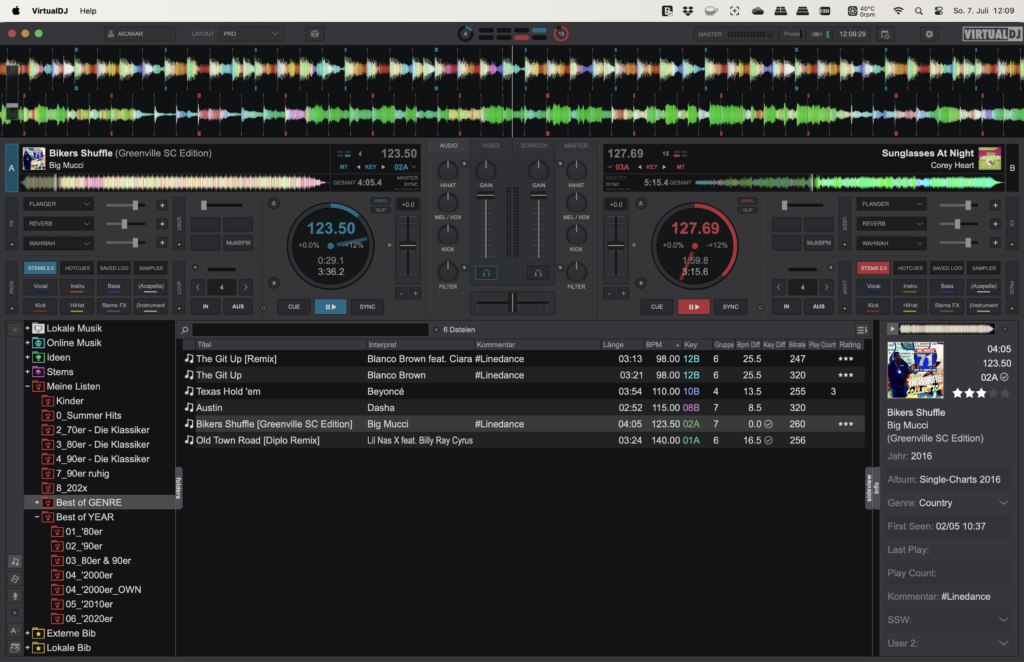Screen dimensions: 1024x662
Task: Click the browser search input field
Action: 310,330
